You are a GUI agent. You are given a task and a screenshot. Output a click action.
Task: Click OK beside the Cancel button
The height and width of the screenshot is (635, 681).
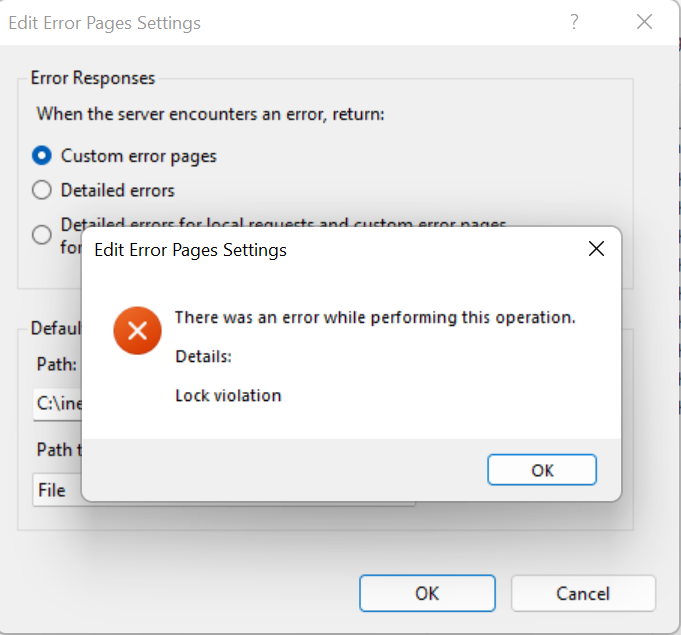[427, 593]
